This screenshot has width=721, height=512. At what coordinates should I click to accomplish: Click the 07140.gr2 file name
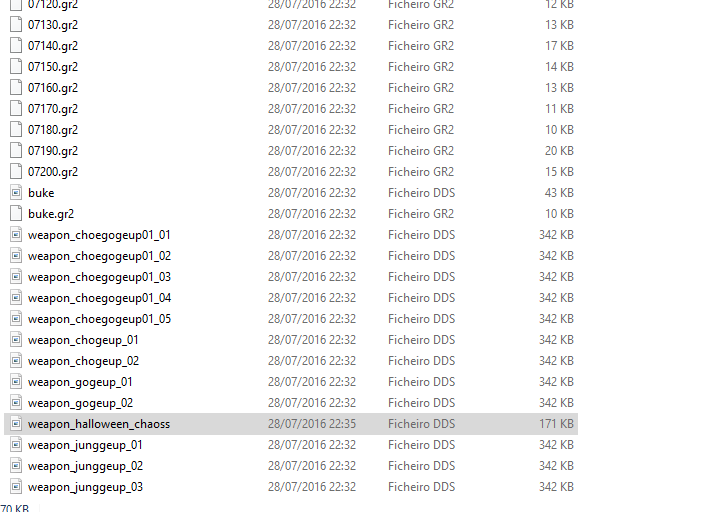click(x=53, y=46)
